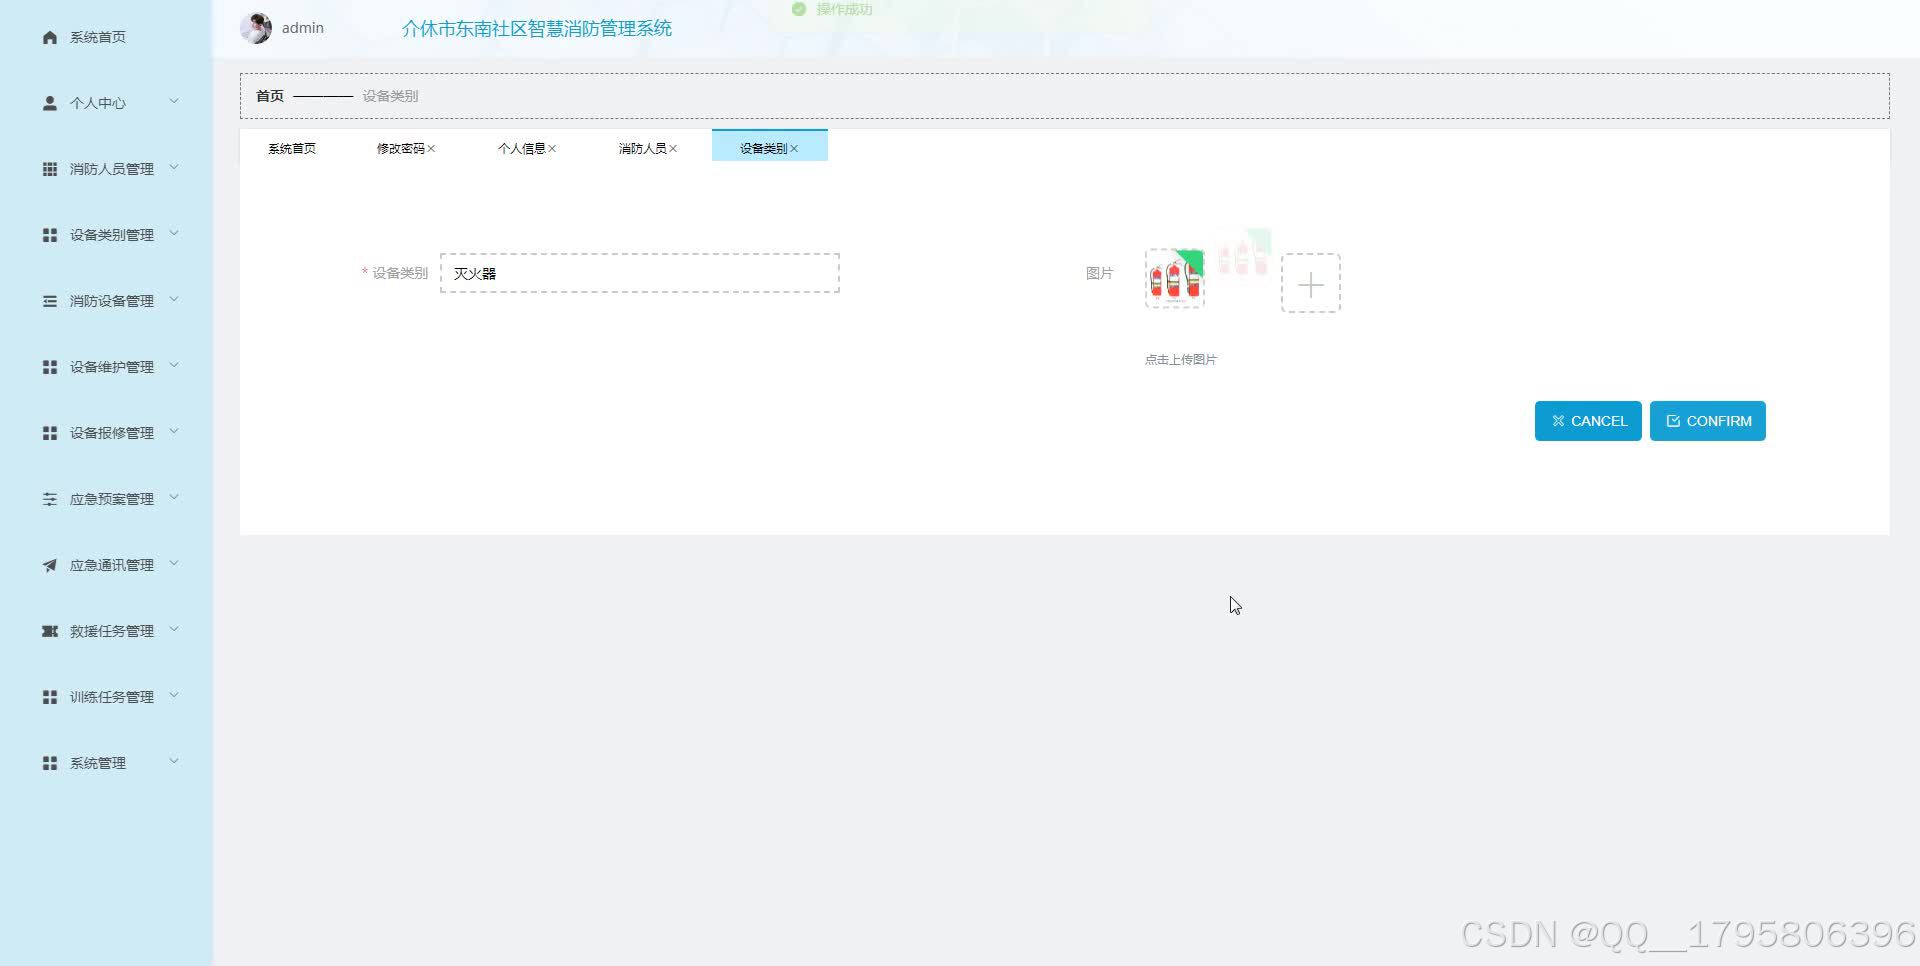Select the list icon beside 消防设备管理
1920x966 pixels.
click(x=49, y=300)
